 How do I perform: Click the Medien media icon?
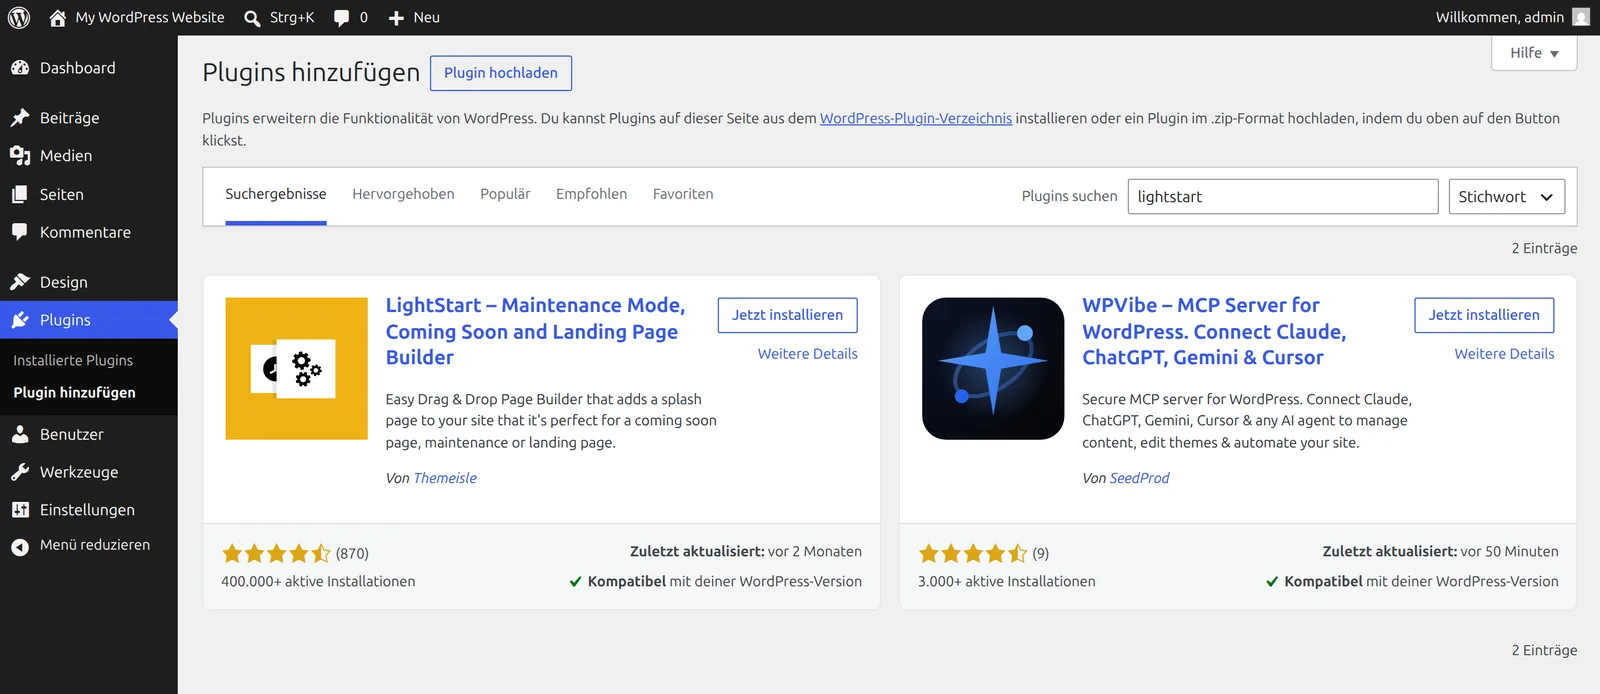pos(20,156)
